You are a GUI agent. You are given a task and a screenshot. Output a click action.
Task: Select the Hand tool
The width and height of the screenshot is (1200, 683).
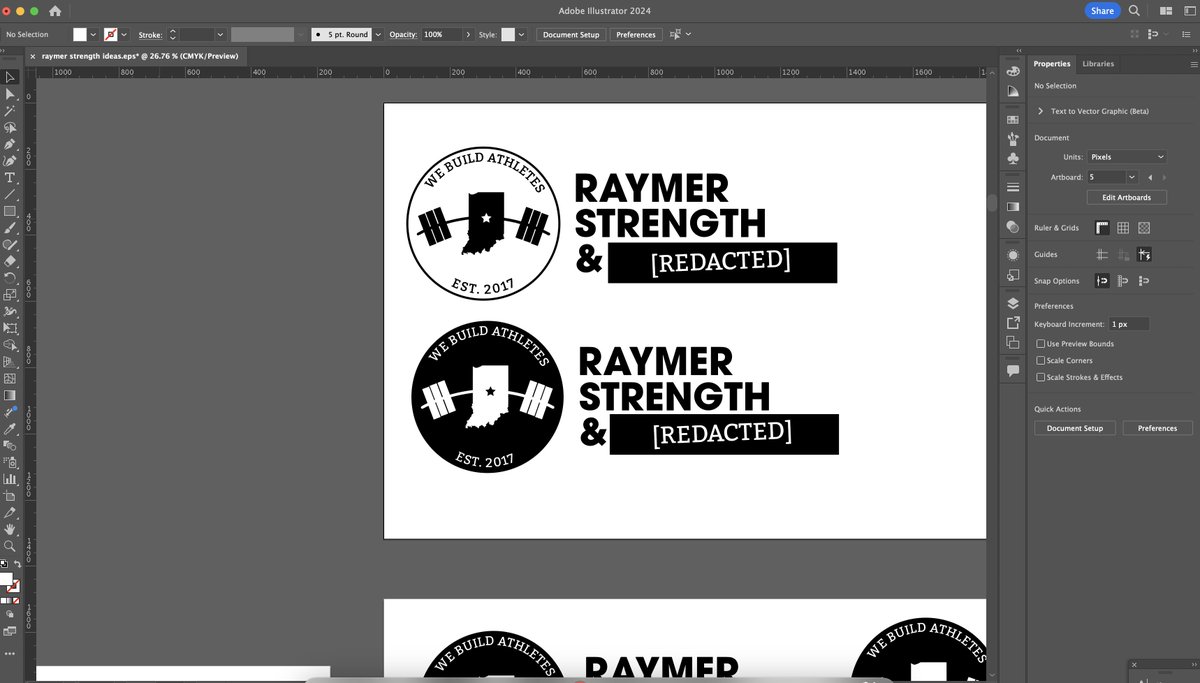coord(10,529)
